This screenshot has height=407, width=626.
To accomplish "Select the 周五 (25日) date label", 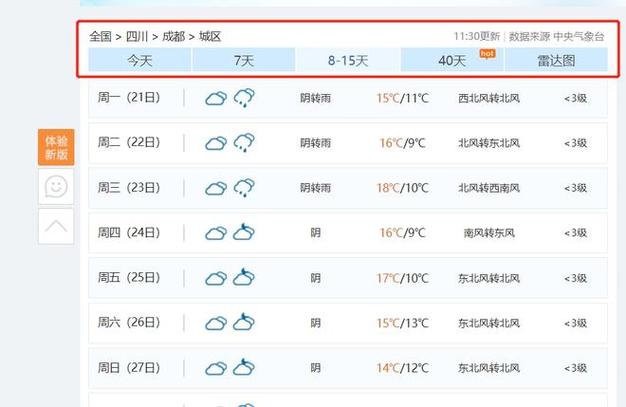I will tap(129, 277).
